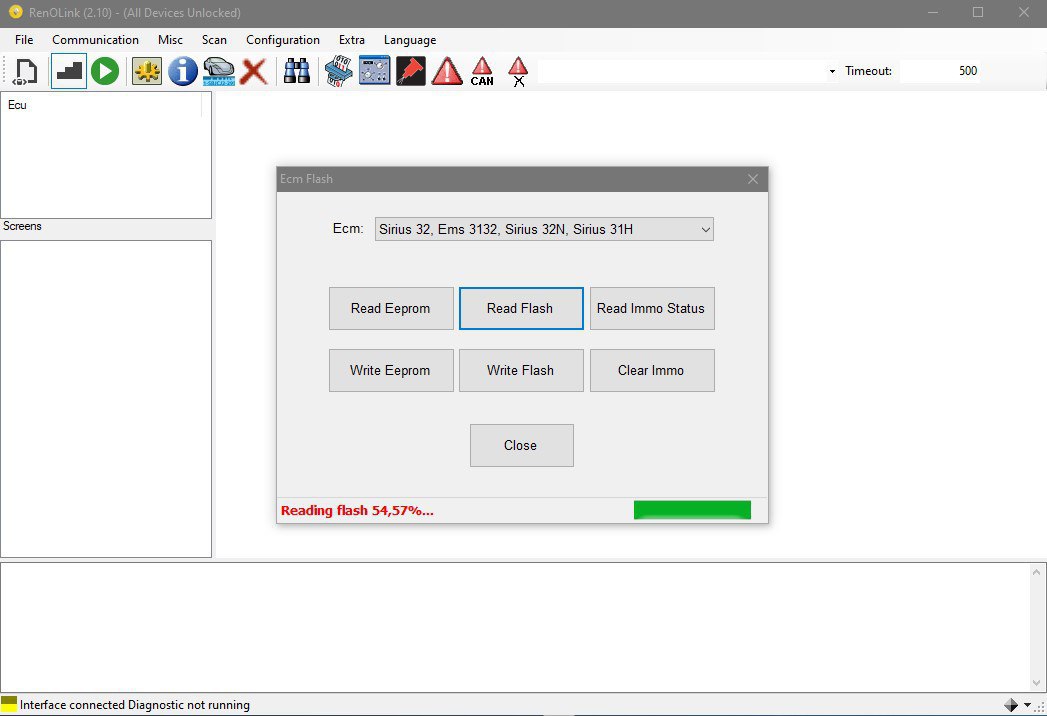Expand the toolbar combo box arrow
Viewport: 1047px width, 716px height.
(x=832, y=71)
